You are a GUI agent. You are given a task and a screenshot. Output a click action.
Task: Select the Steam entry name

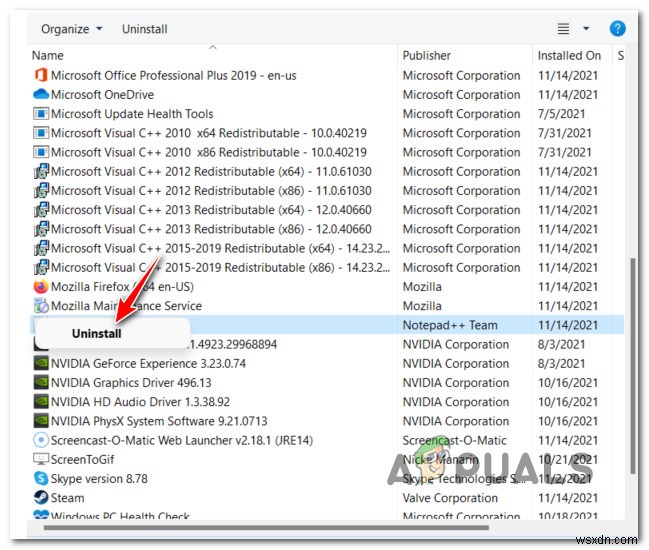[x=67, y=497]
